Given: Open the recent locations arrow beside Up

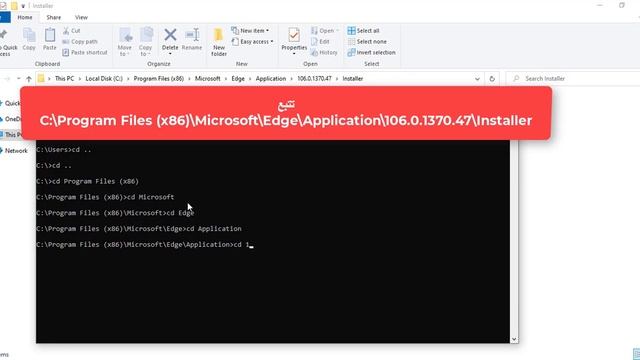Looking at the screenshot, I should (18, 78).
